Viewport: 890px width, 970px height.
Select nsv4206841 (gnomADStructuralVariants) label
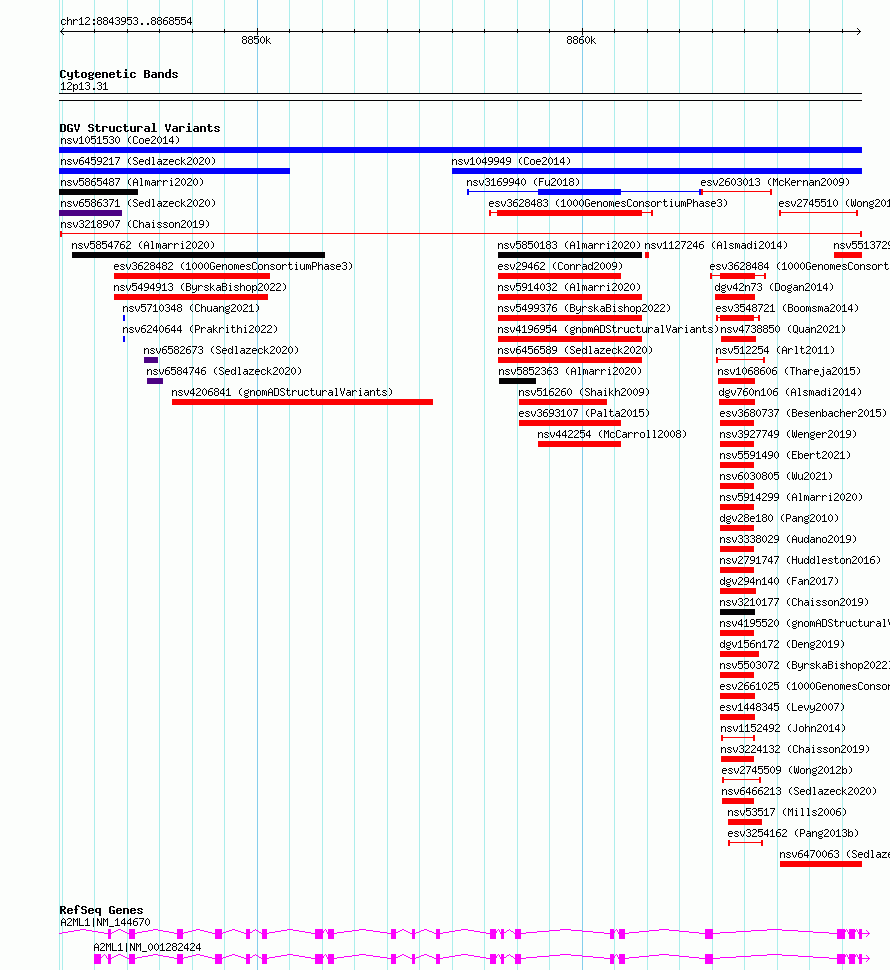tap(282, 393)
